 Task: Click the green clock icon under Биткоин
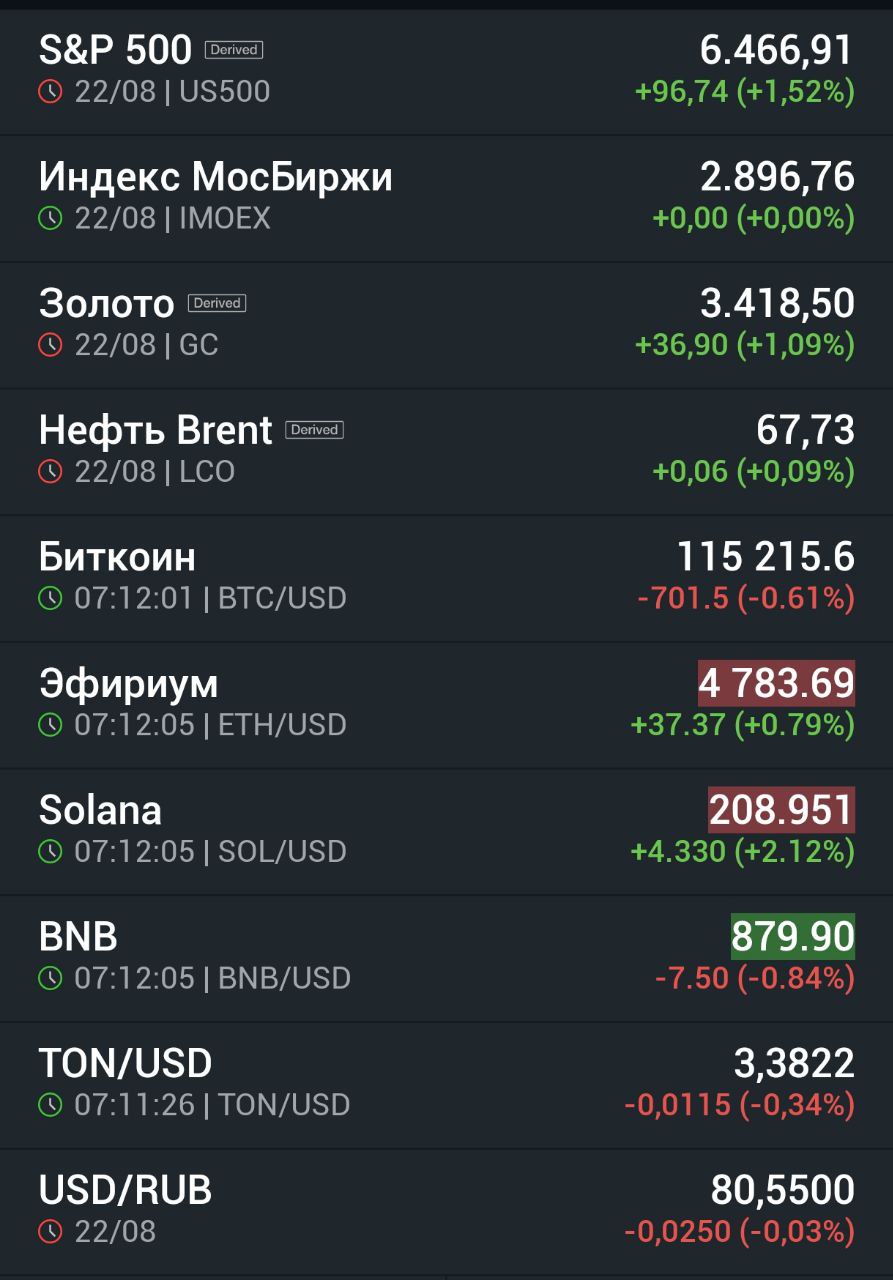point(50,598)
